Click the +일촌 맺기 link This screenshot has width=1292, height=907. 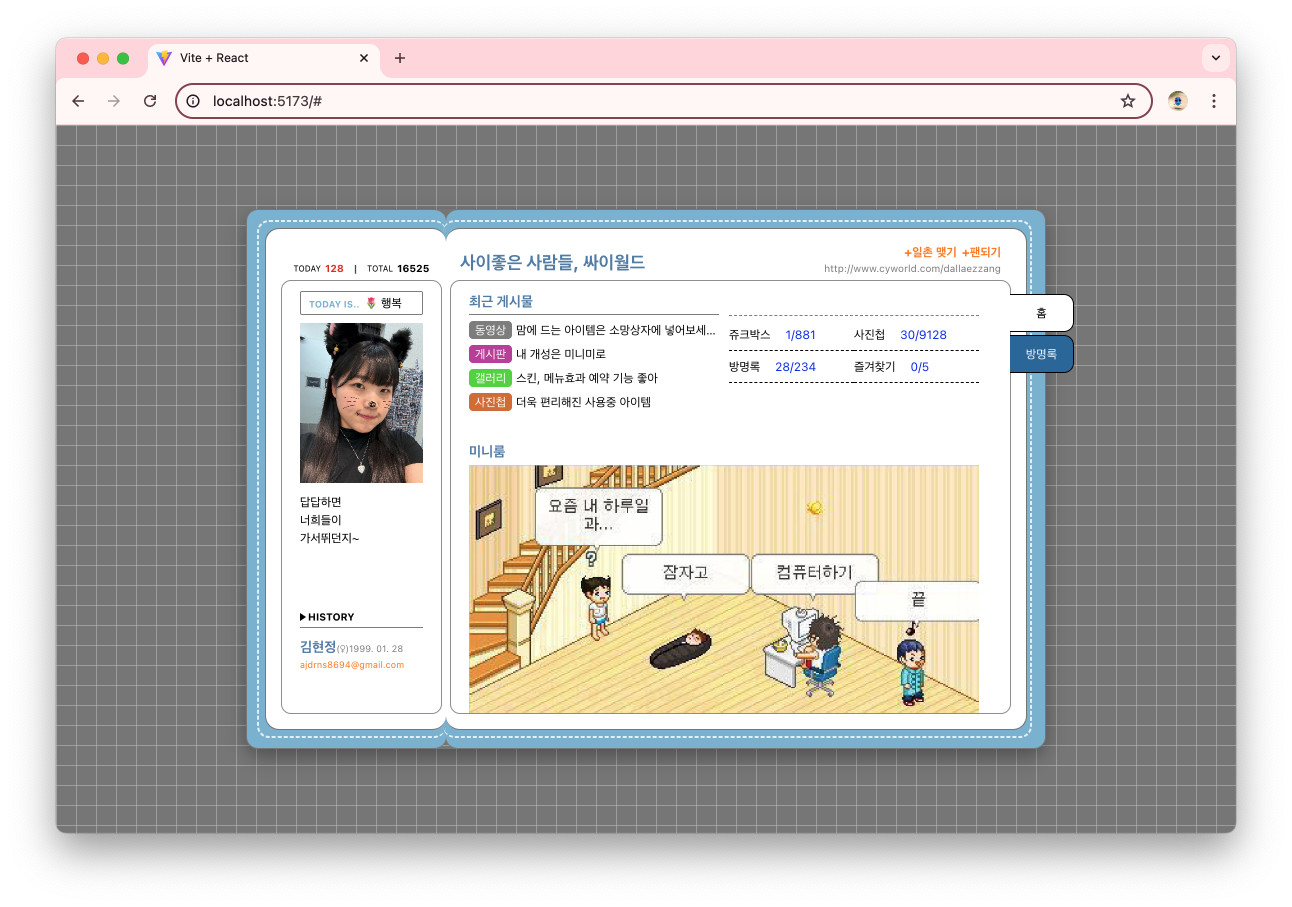pos(930,252)
